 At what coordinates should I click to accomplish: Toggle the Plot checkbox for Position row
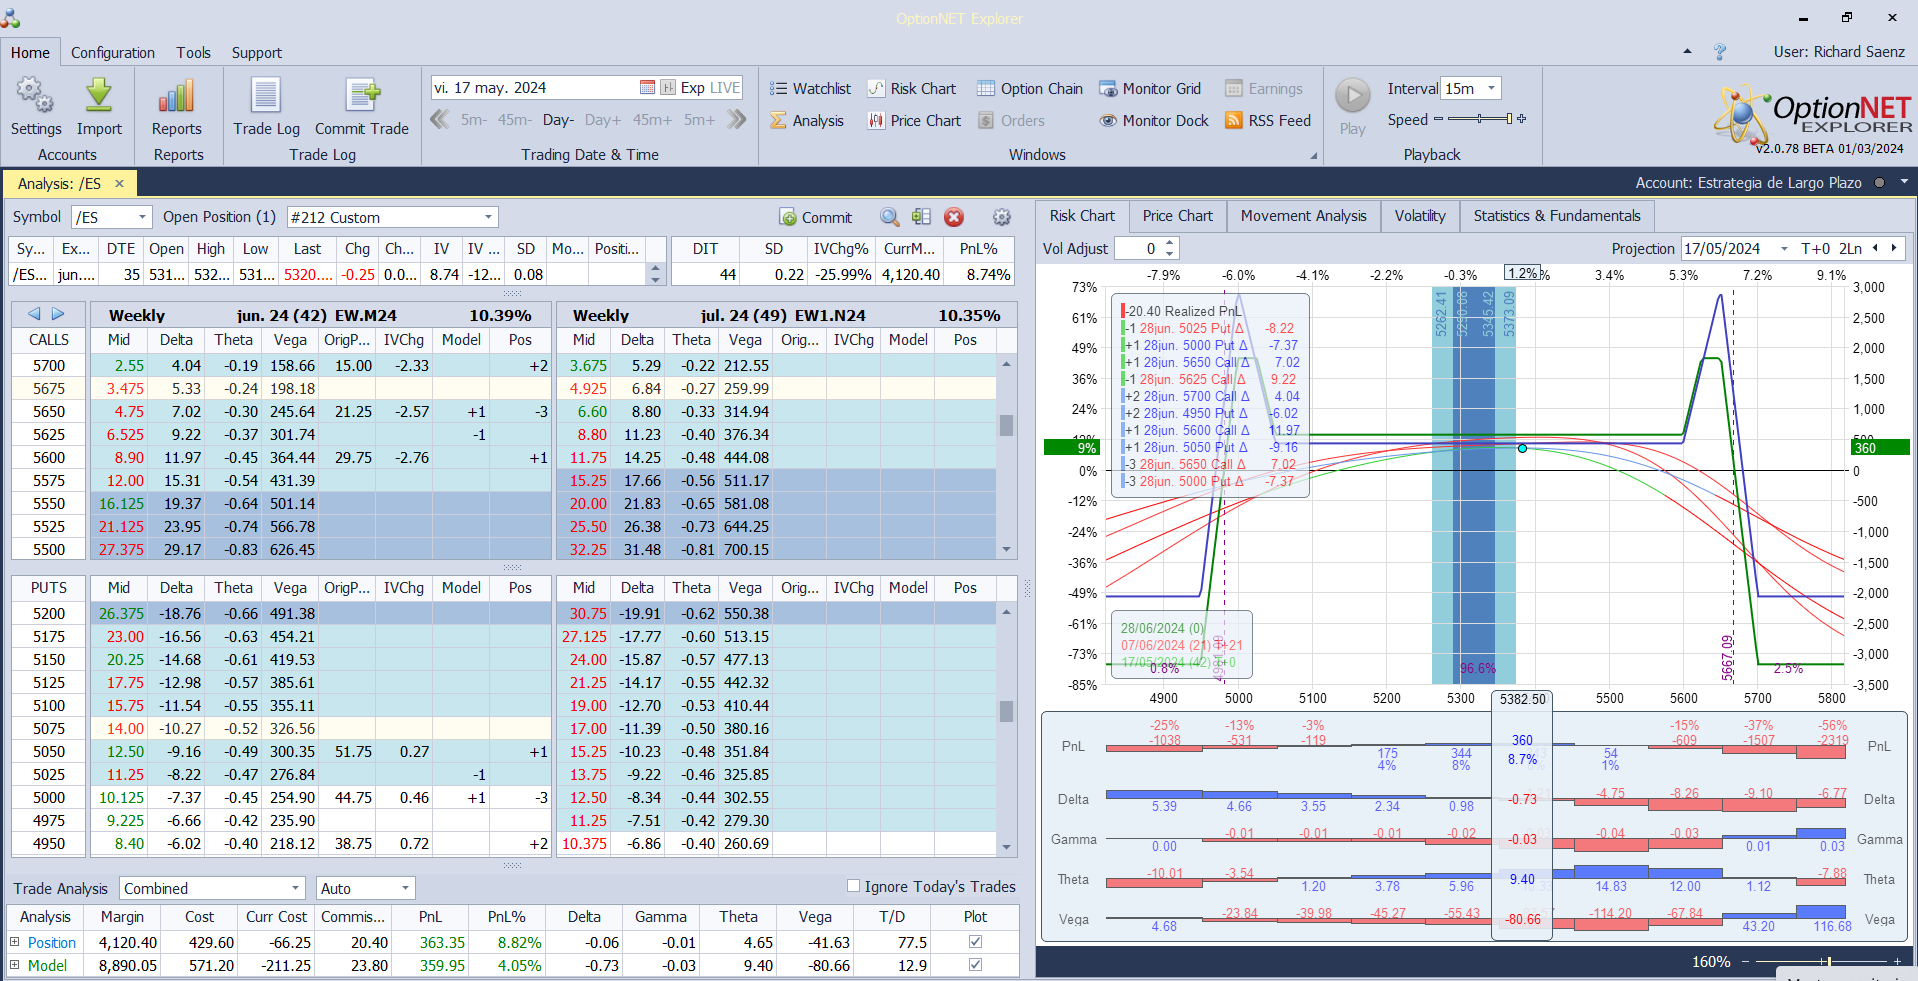click(x=975, y=942)
